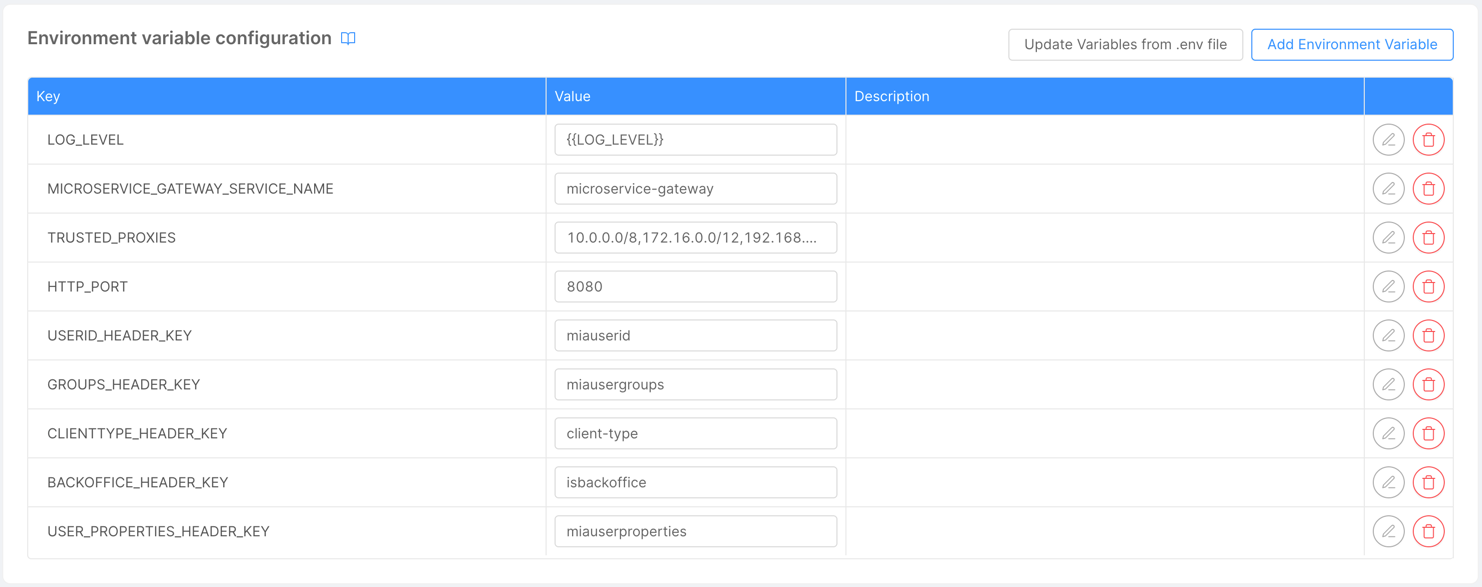Select the HTTP_PORT value field
Screen dimensions: 1482x587
696,286
